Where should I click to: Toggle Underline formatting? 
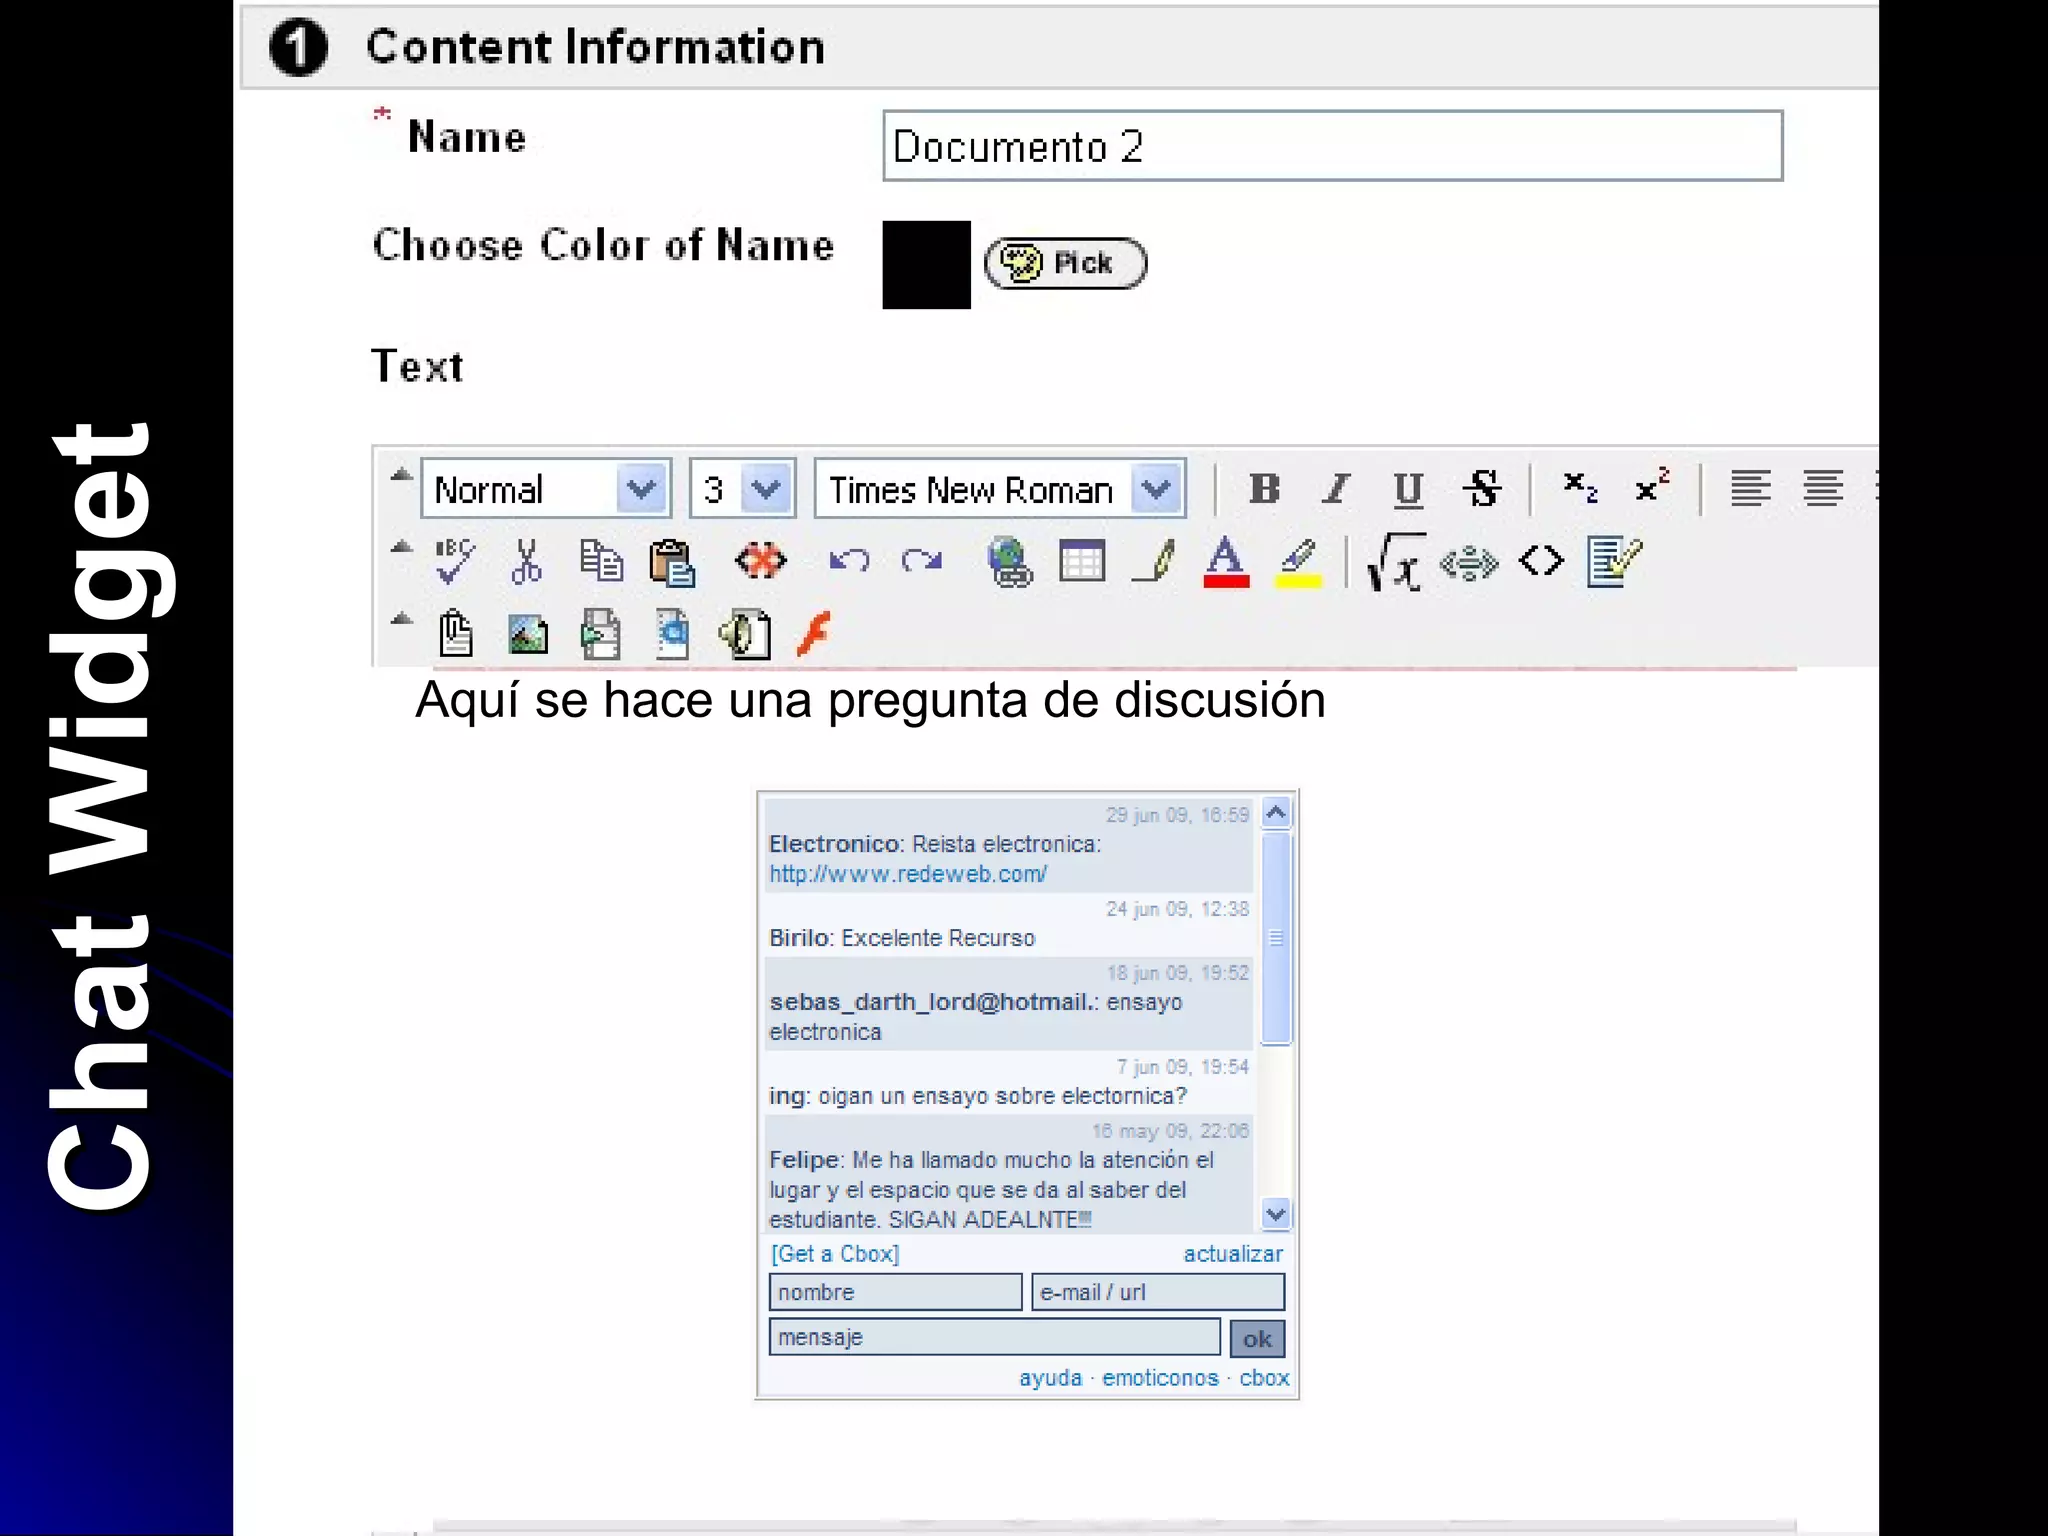(1408, 489)
